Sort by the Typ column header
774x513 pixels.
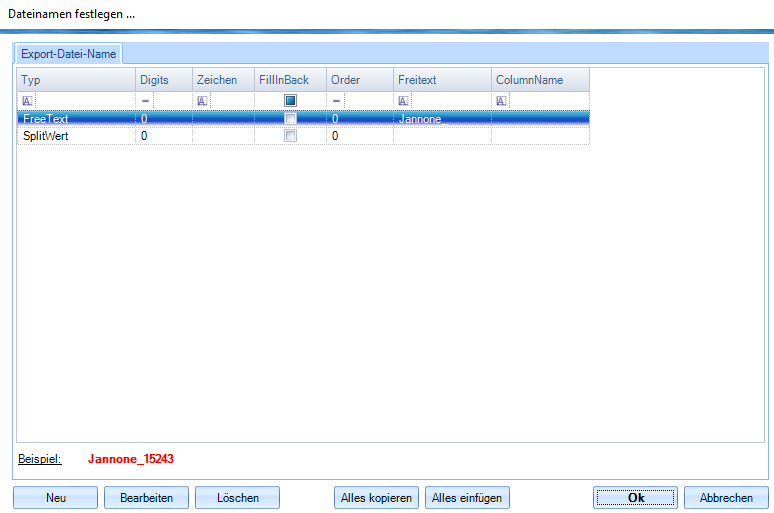coord(76,80)
